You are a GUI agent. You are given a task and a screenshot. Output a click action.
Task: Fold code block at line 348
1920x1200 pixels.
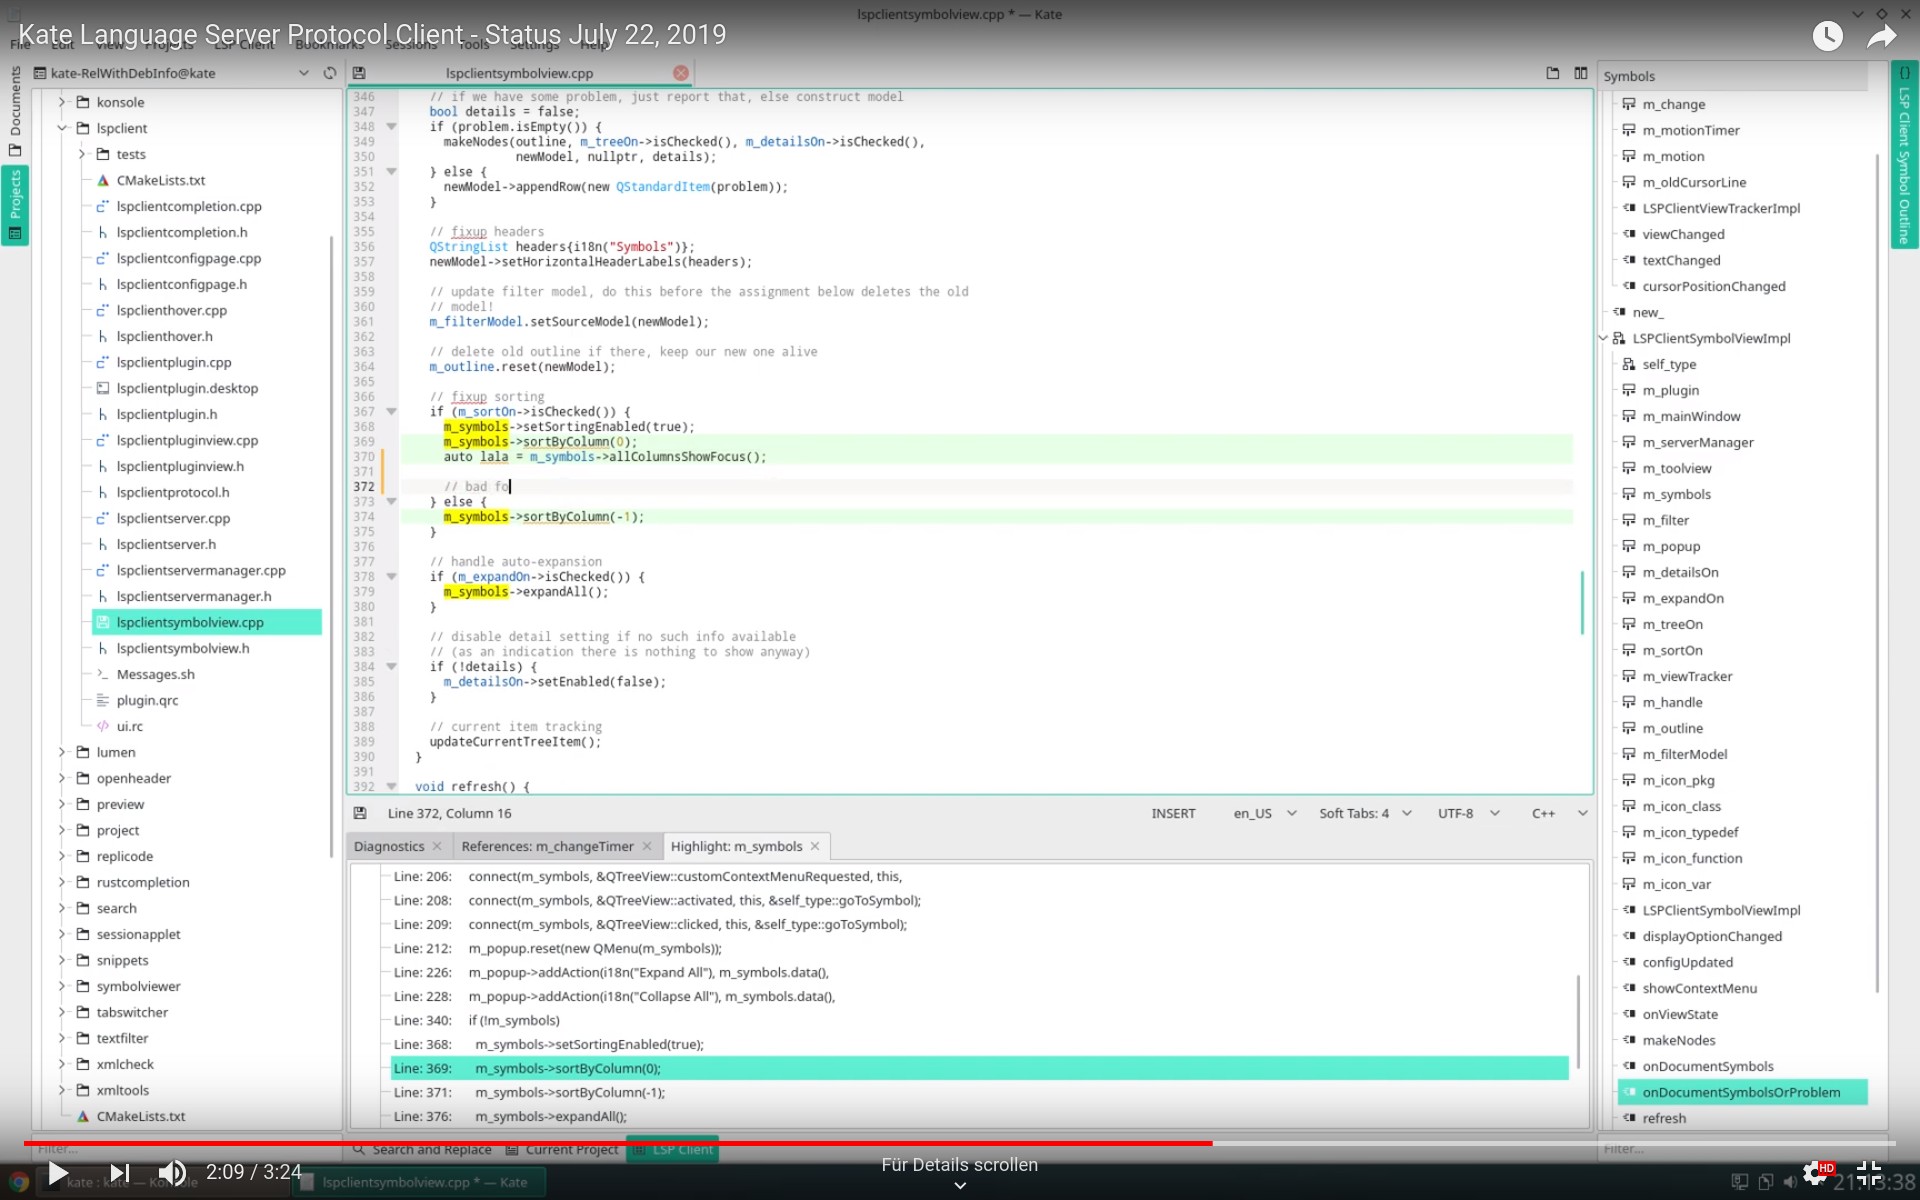pos(391,127)
